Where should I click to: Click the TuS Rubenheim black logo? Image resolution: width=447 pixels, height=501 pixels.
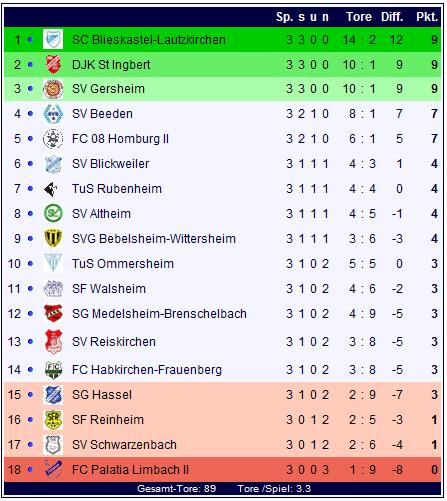tap(51, 189)
